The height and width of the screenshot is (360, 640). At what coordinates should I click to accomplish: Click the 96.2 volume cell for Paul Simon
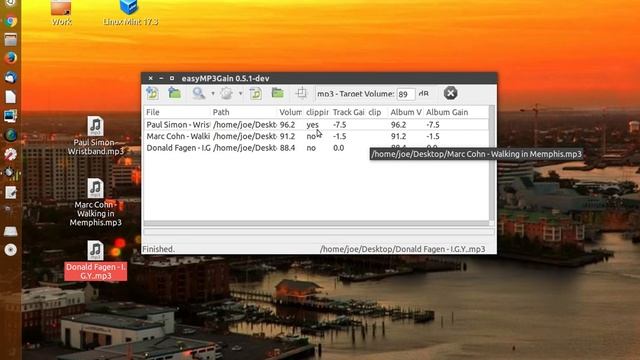[287, 125]
